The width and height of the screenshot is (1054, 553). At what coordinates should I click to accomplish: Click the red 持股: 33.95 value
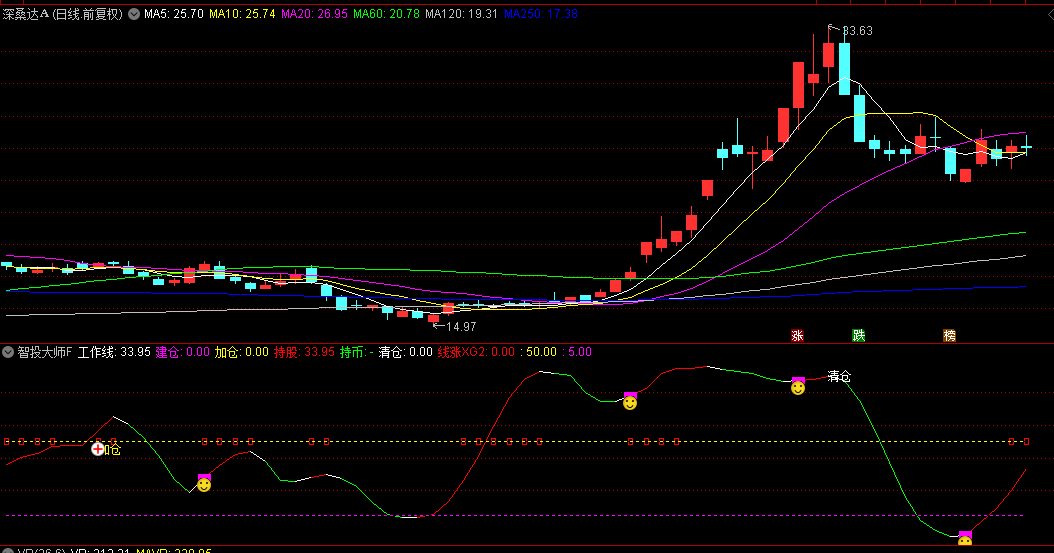(304, 352)
